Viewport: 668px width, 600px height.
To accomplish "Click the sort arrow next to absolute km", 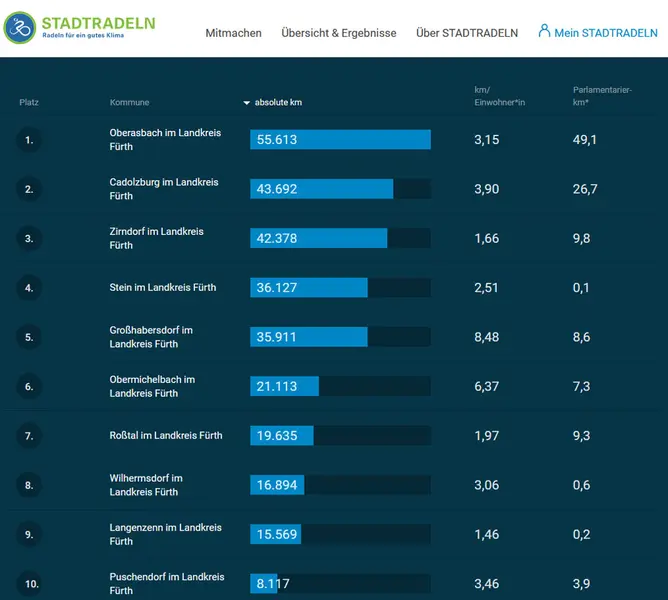I will (x=247, y=103).
